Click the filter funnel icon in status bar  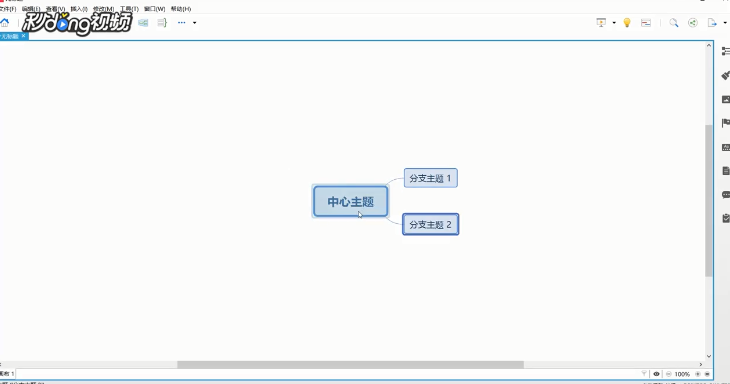coord(644,374)
